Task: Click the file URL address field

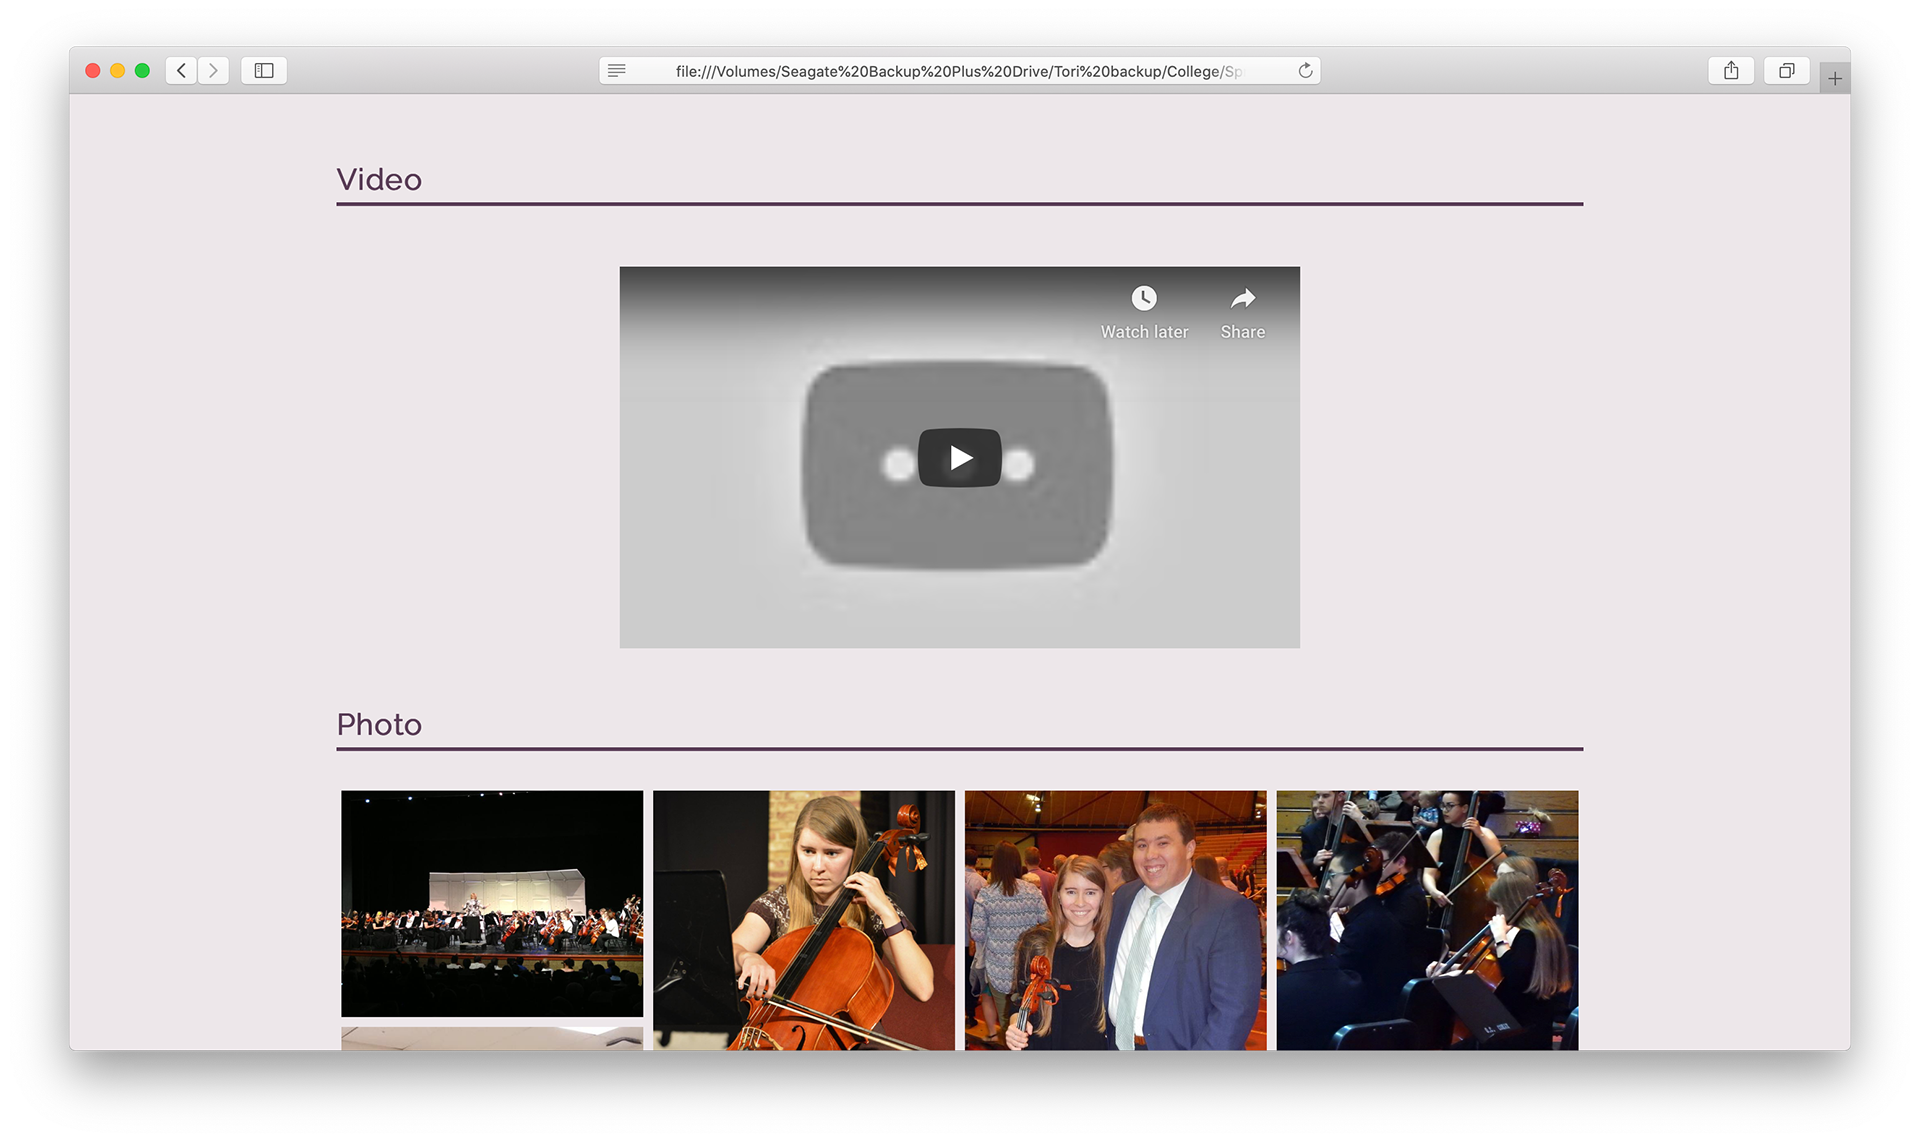Action: click(959, 71)
